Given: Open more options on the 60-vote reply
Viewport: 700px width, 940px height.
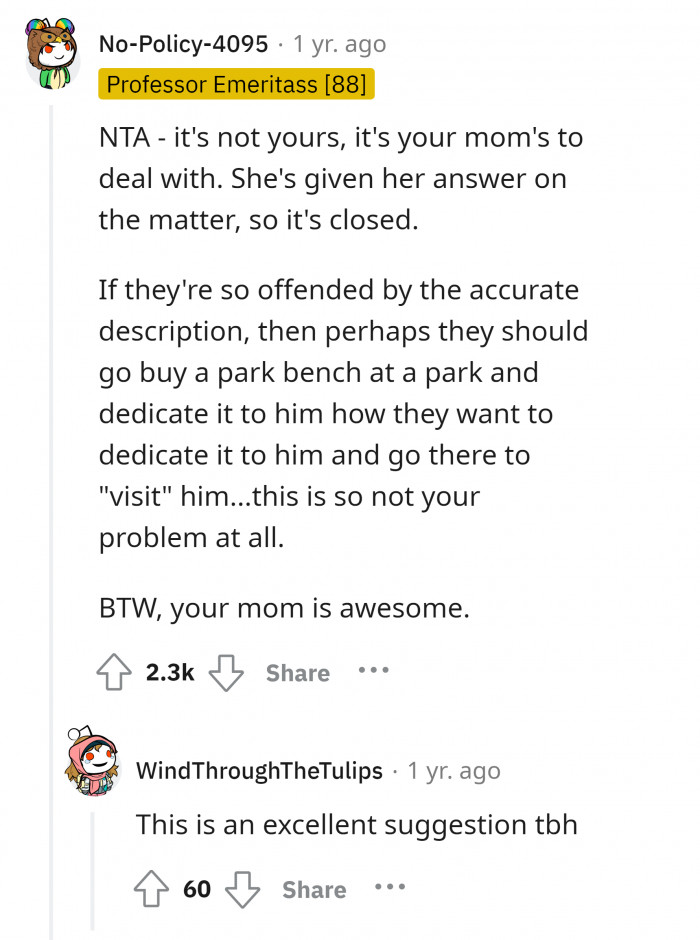Looking at the screenshot, I should coord(390,888).
